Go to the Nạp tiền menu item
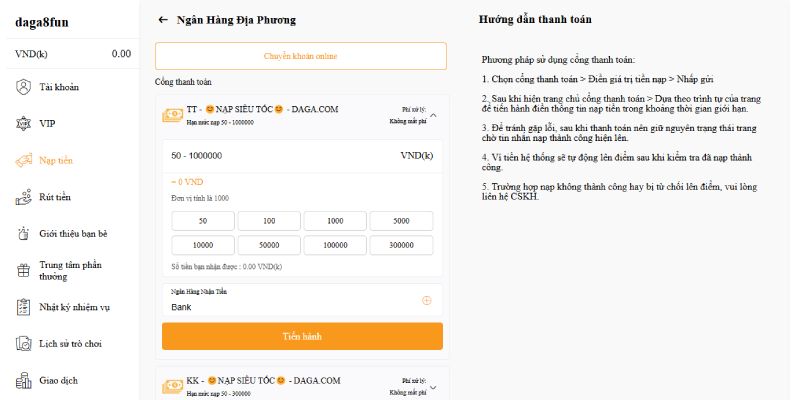Viewport: 800px width, 400px height. pos(56,160)
